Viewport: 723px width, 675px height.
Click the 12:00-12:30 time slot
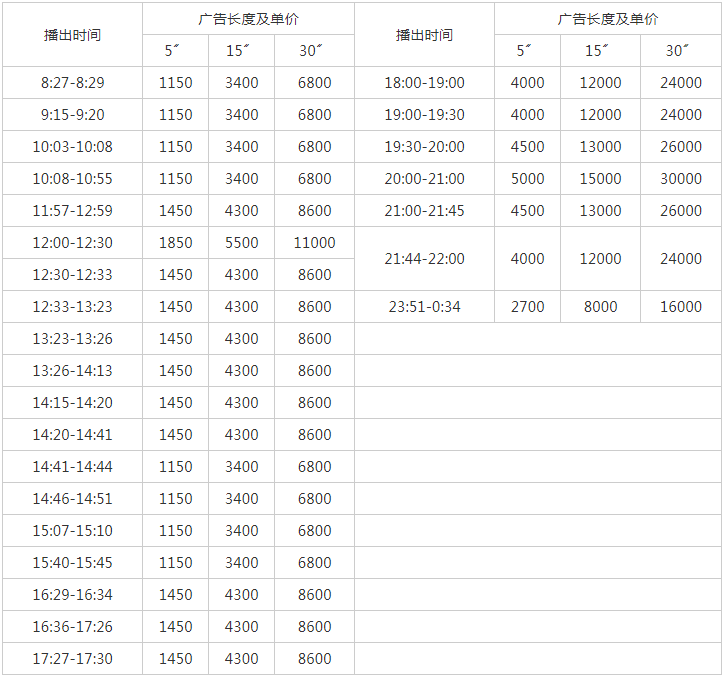[x=72, y=243]
